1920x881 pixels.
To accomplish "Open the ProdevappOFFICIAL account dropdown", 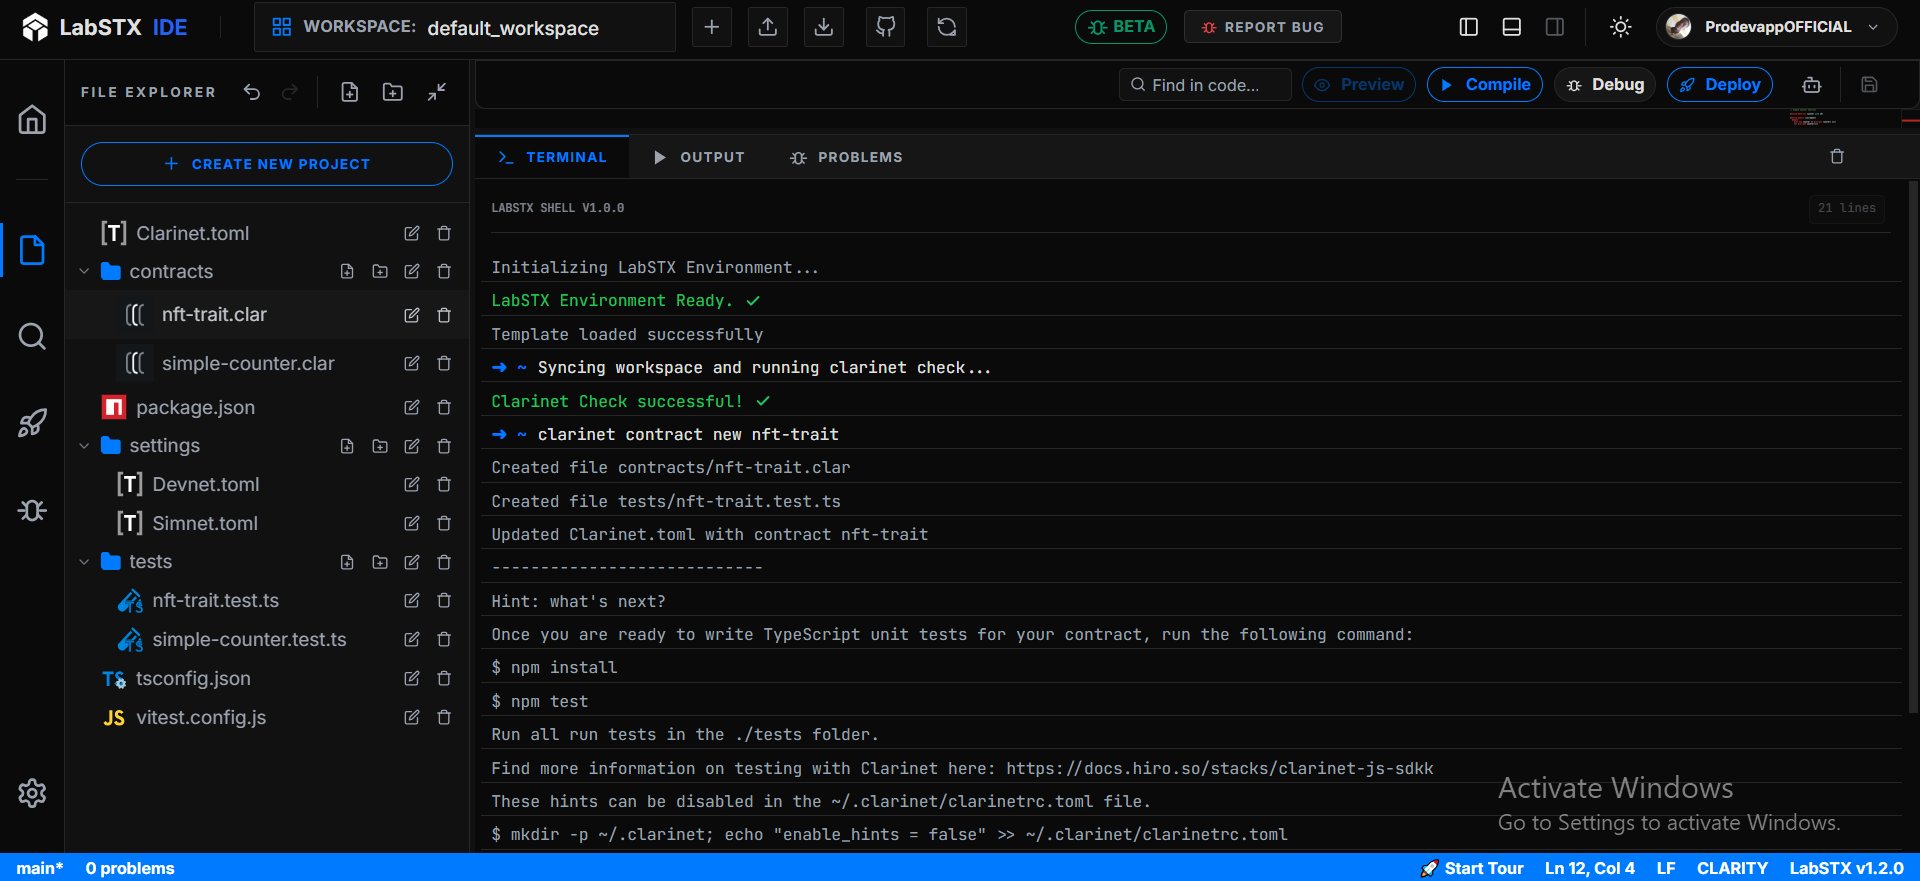I will [1776, 27].
